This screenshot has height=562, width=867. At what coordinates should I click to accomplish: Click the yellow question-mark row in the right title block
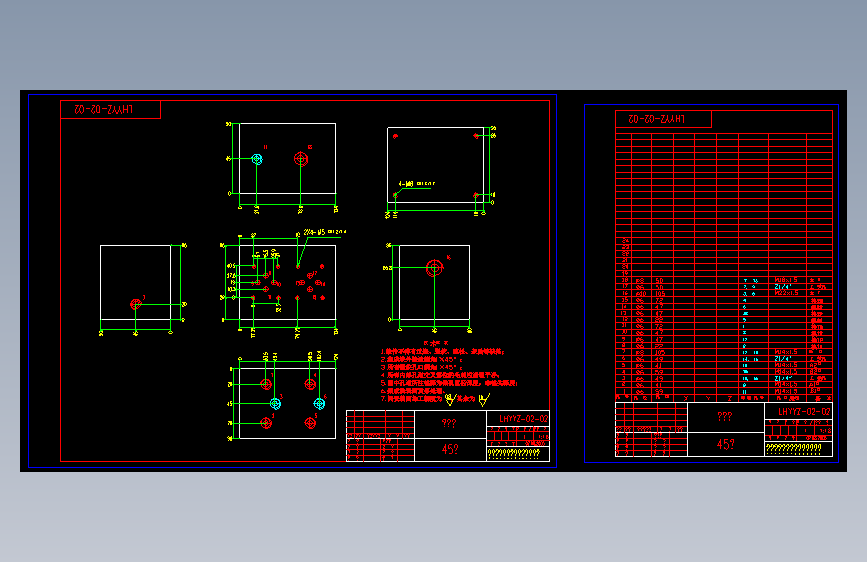tap(793, 448)
